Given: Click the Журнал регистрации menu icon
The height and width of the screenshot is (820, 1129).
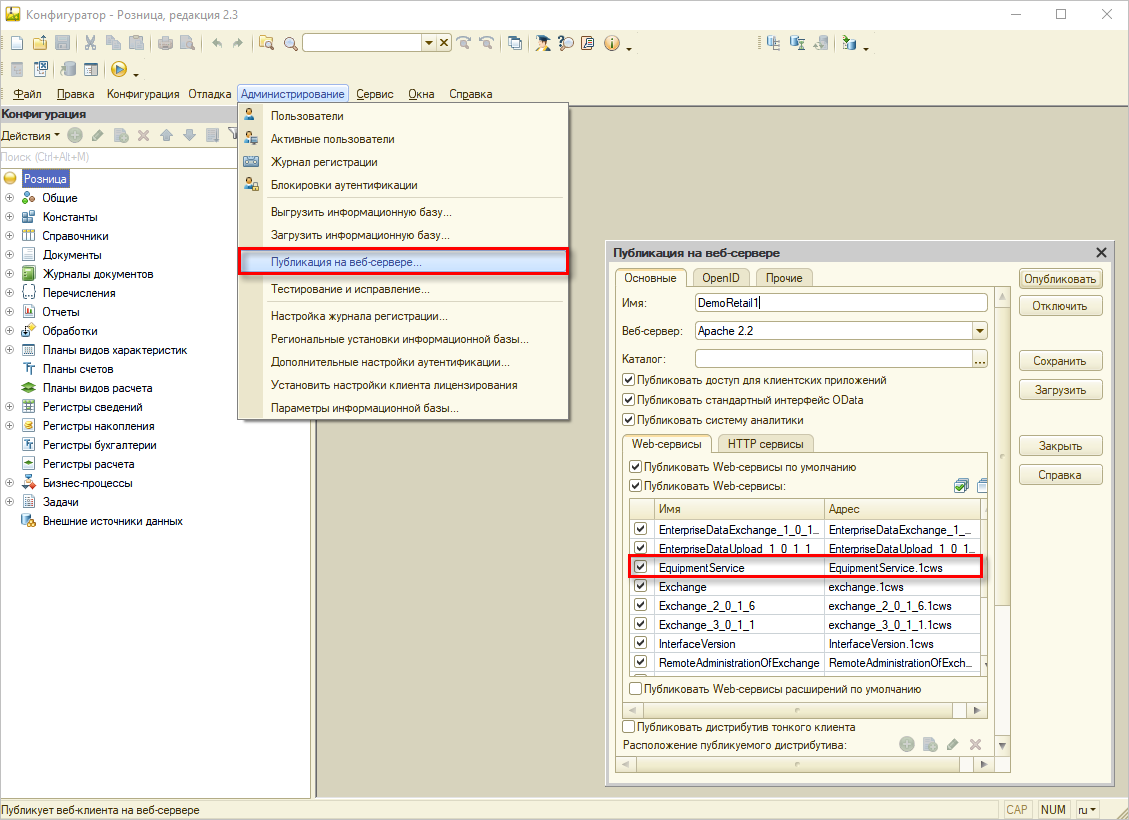Looking at the screenshot, I should (251, 162).
